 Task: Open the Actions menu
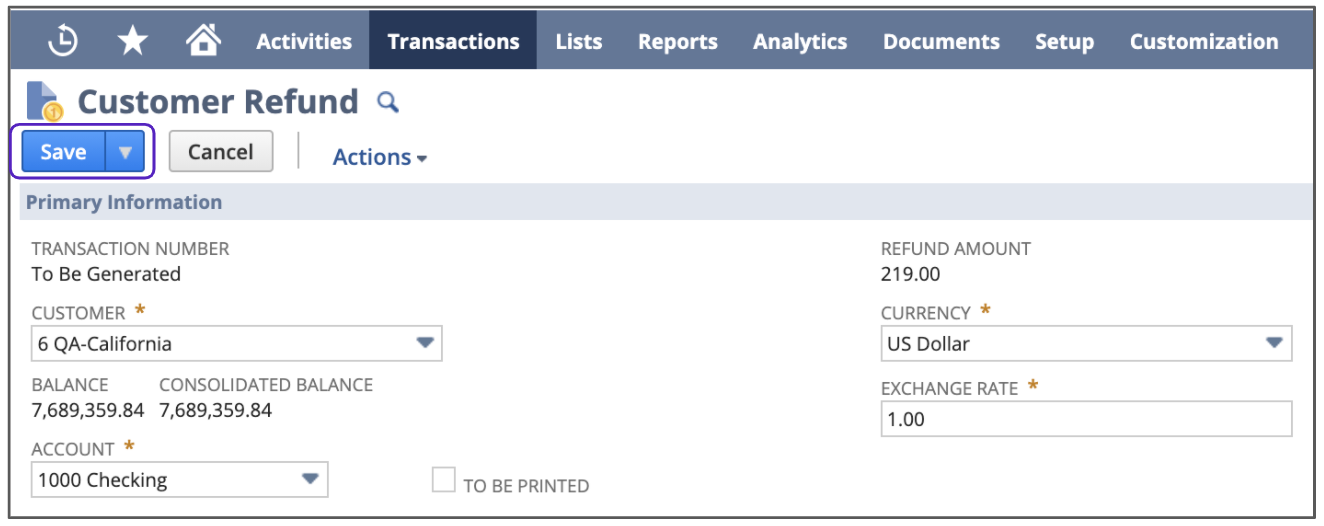click(x=379, y=157)
